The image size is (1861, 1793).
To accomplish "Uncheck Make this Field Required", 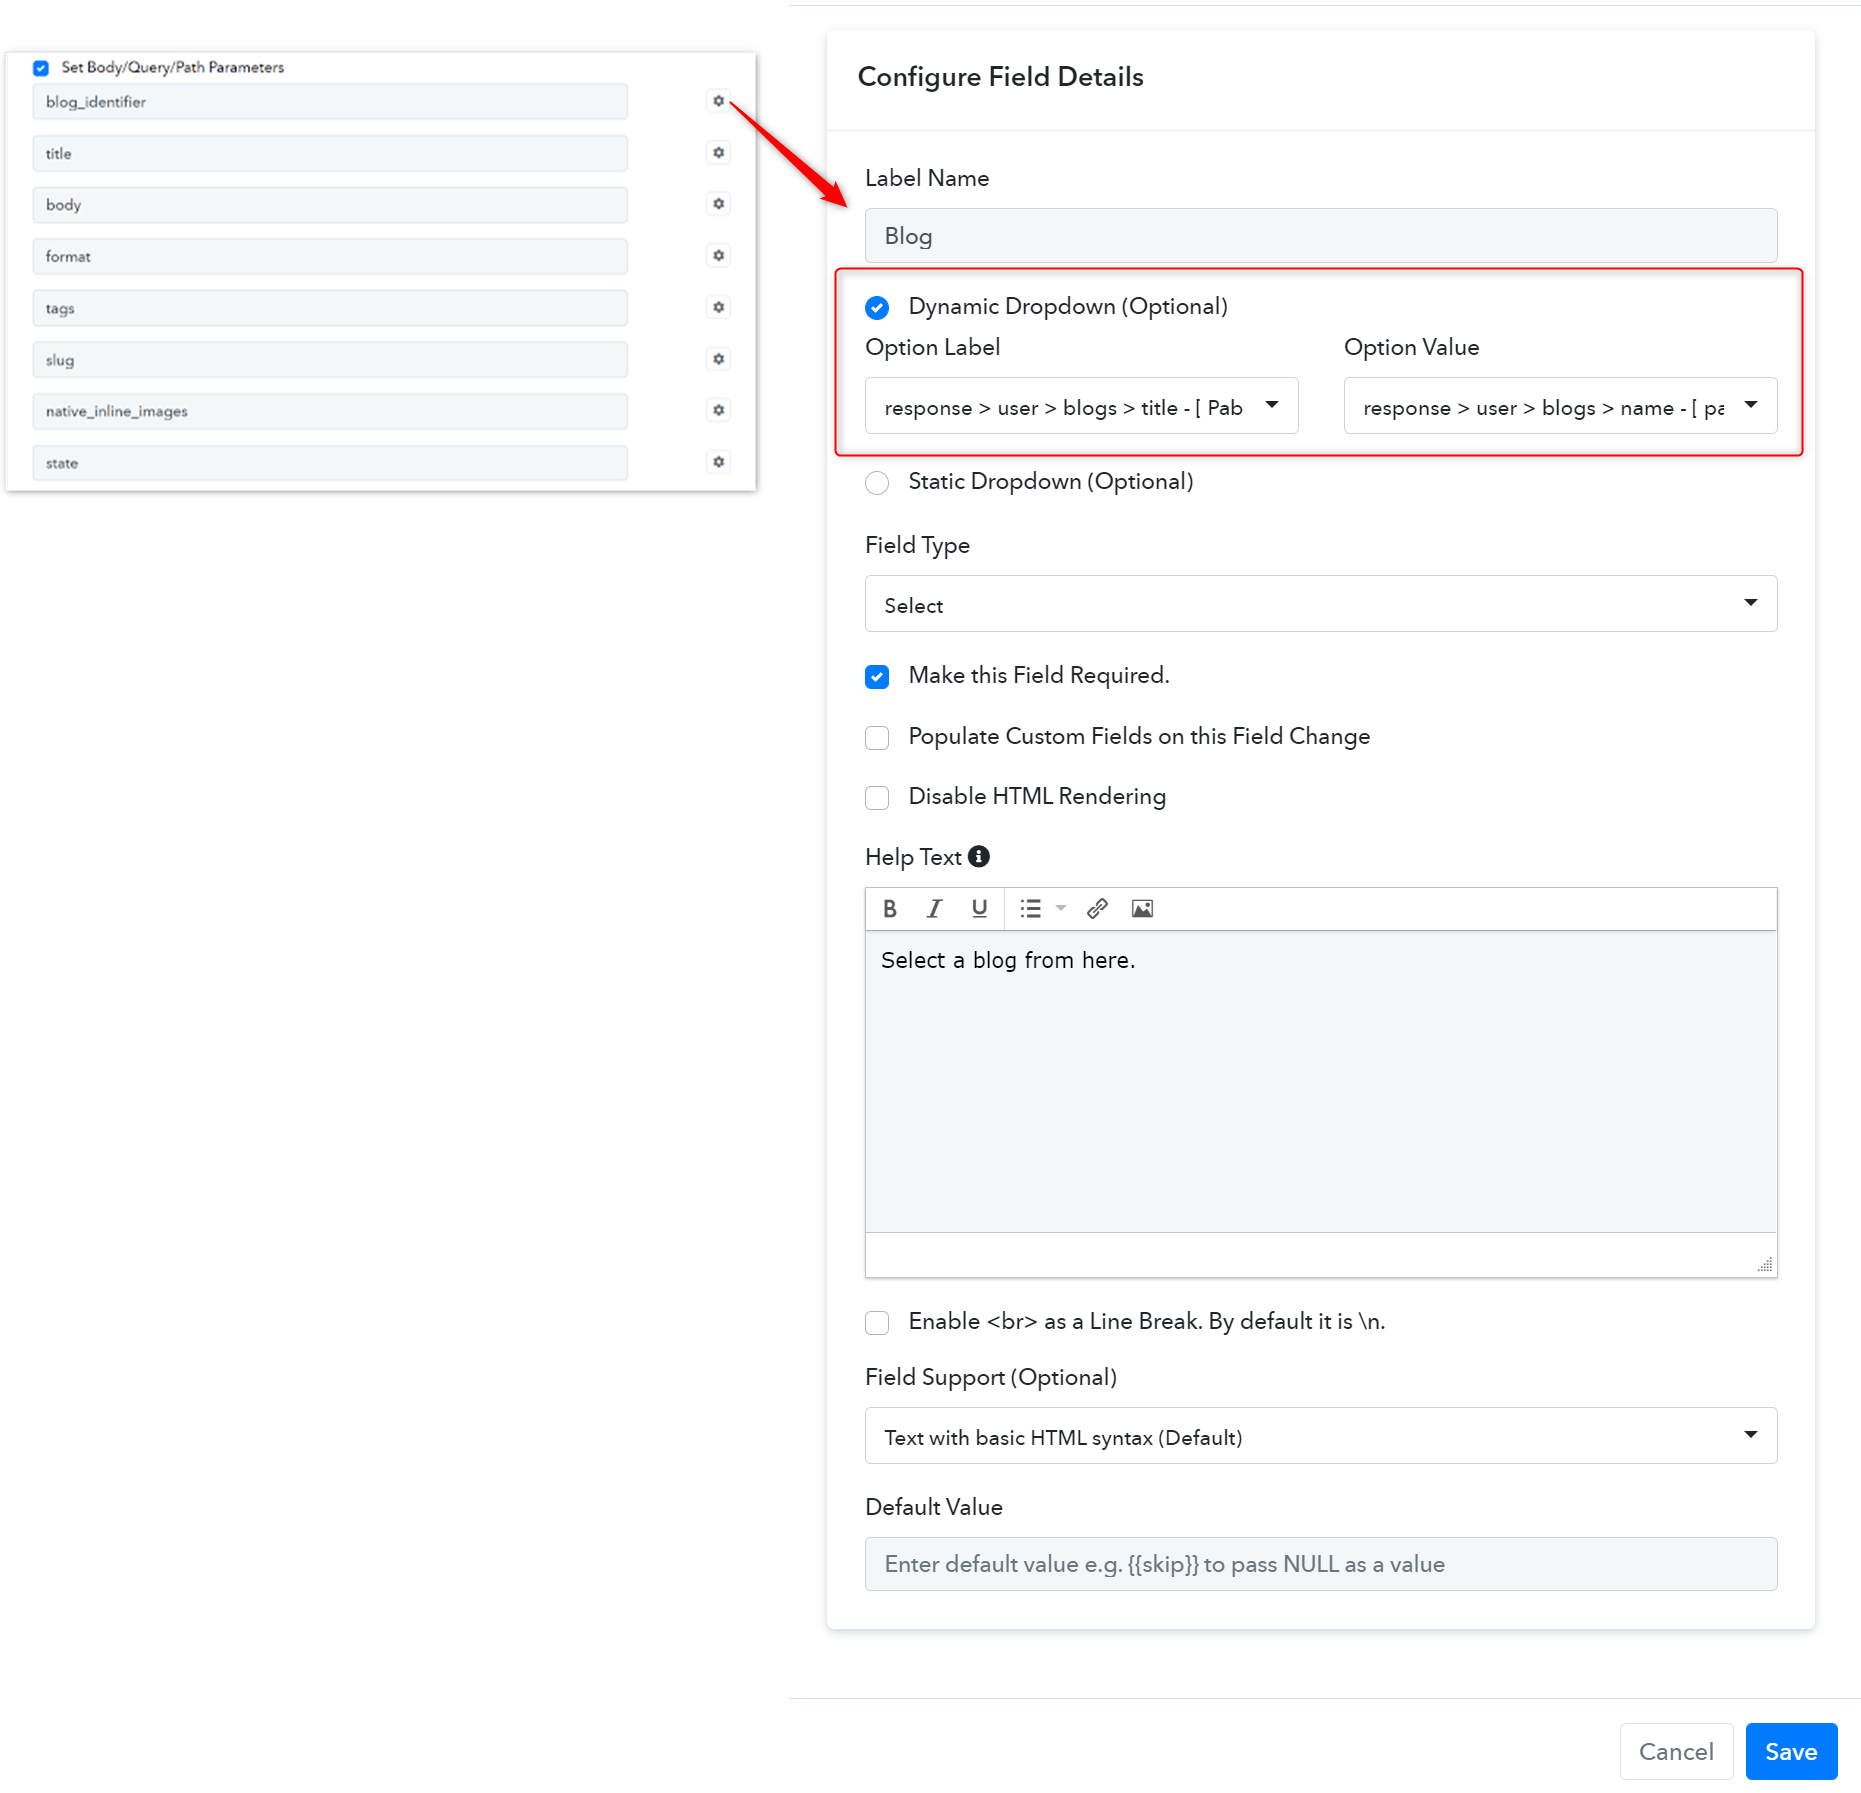I will pos(877,677).
